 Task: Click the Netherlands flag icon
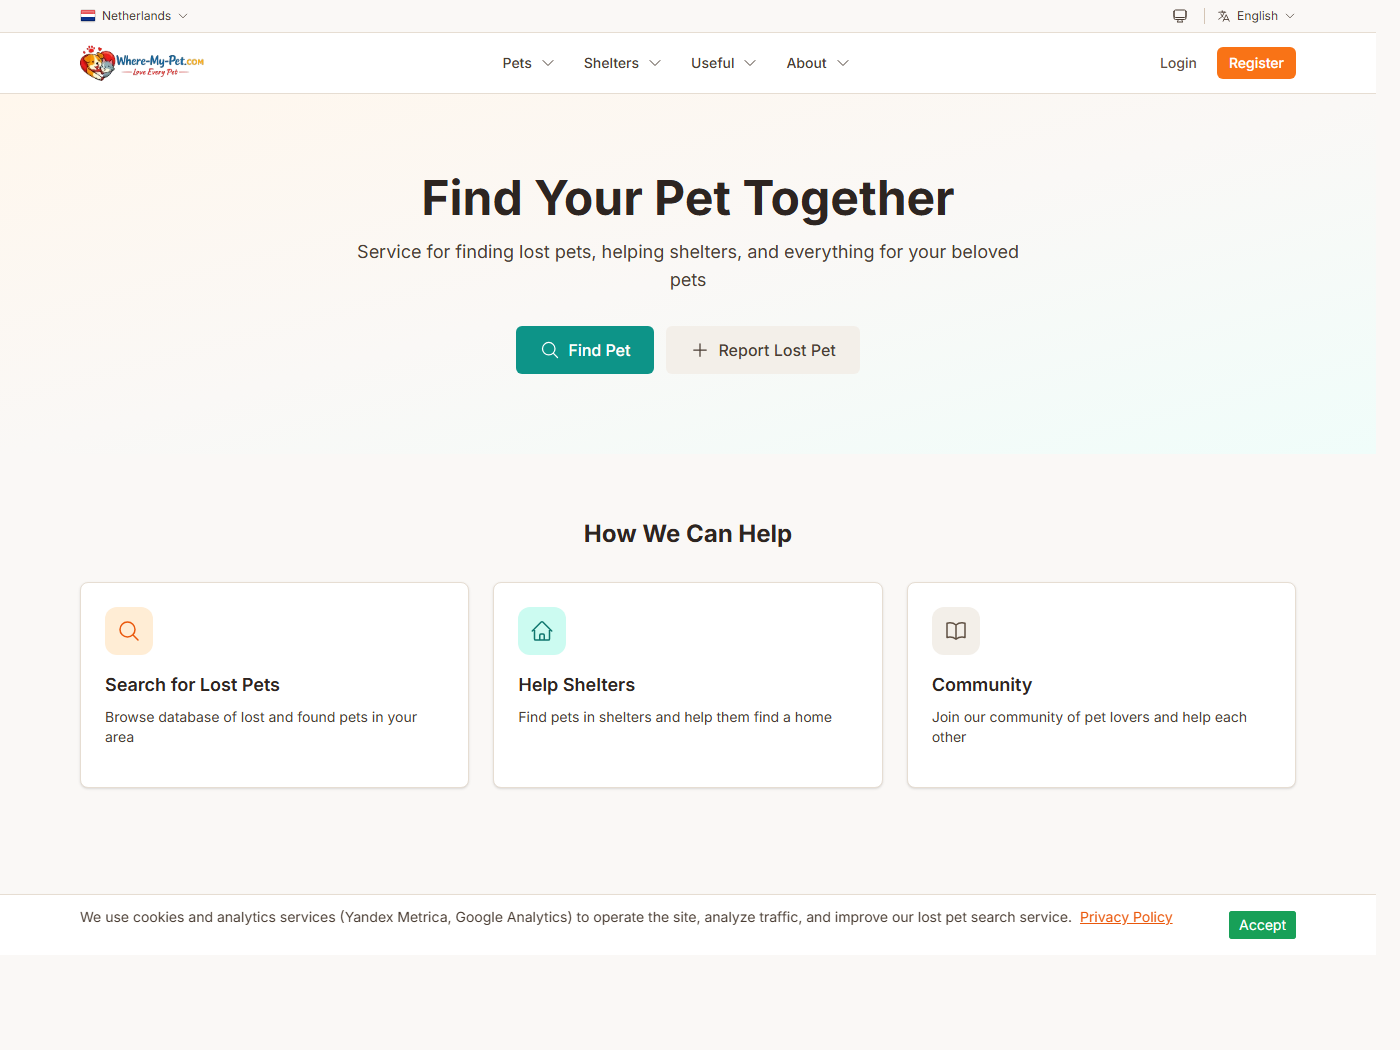[x=87, y=15]
